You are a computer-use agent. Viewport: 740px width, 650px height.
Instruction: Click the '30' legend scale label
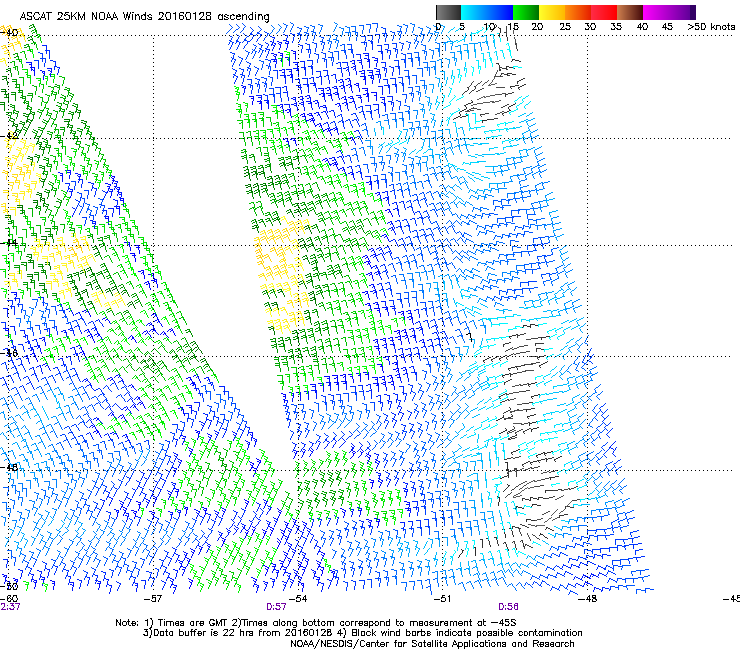click(590, 27)
